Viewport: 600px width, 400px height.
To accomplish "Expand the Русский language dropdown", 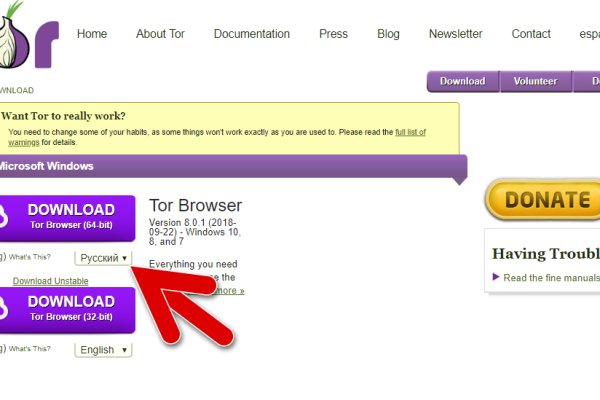I will (104, 258).
